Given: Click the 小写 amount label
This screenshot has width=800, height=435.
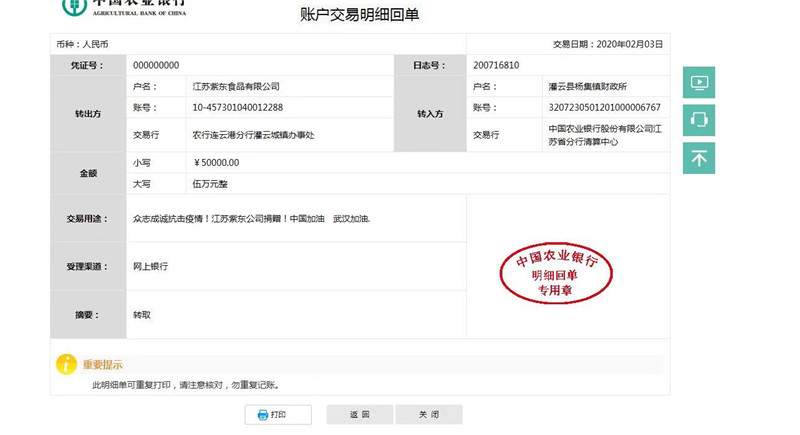Looking at the screenshot, I should pos(142,163).
